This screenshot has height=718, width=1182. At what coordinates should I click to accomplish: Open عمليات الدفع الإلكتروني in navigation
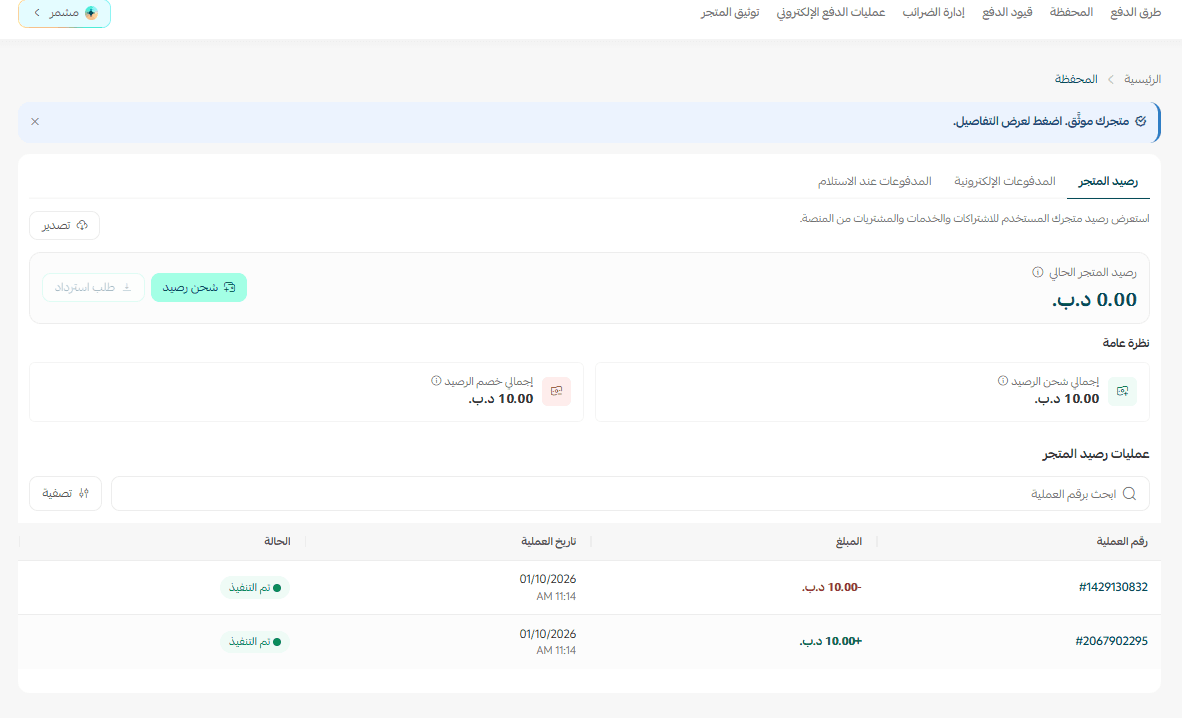(831, 13)
